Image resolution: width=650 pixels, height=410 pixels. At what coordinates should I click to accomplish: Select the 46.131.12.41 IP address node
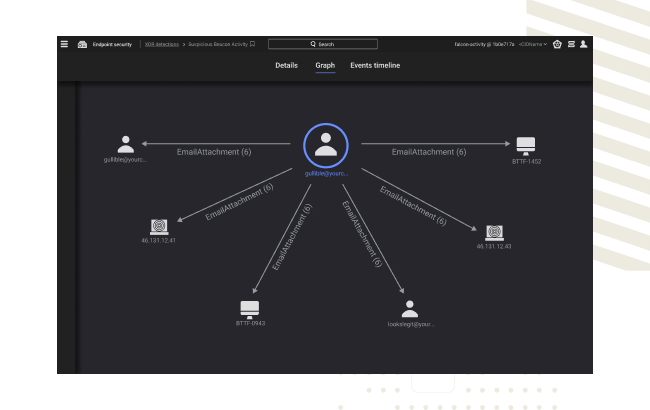(x=159, y=227)
